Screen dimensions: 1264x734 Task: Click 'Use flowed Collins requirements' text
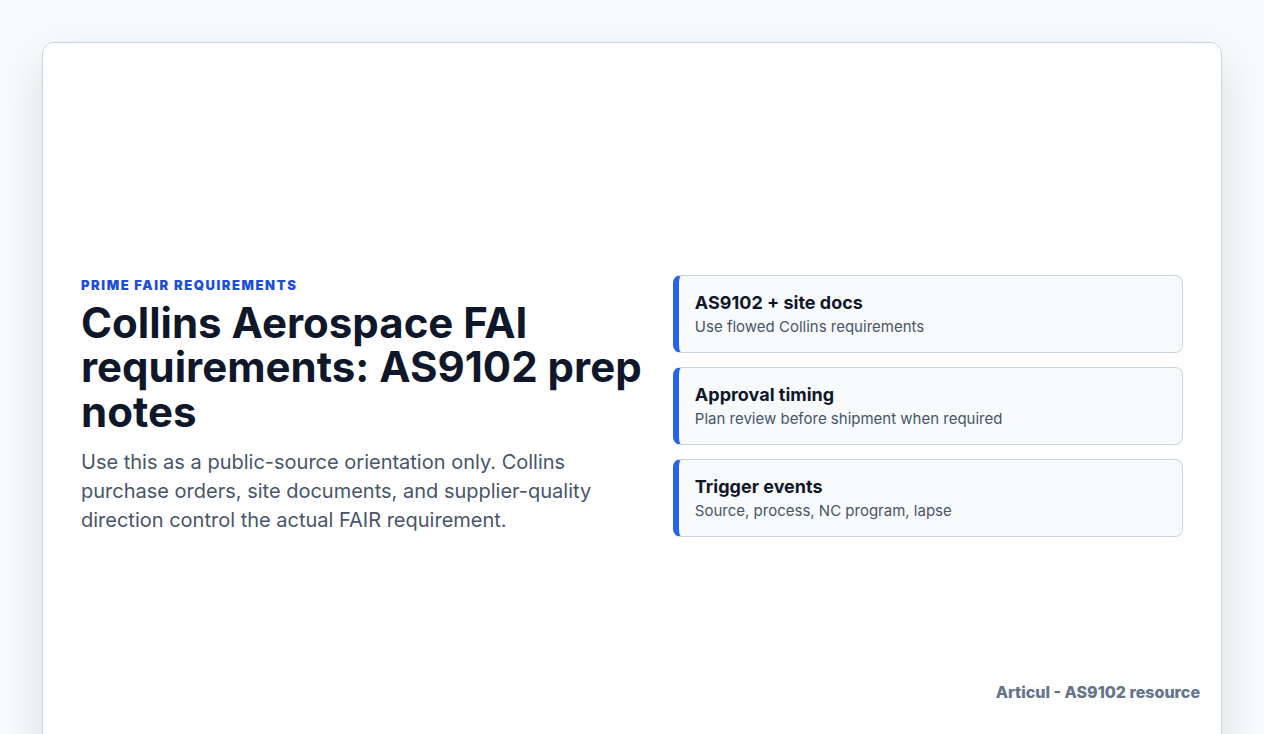tap(809, 327)
